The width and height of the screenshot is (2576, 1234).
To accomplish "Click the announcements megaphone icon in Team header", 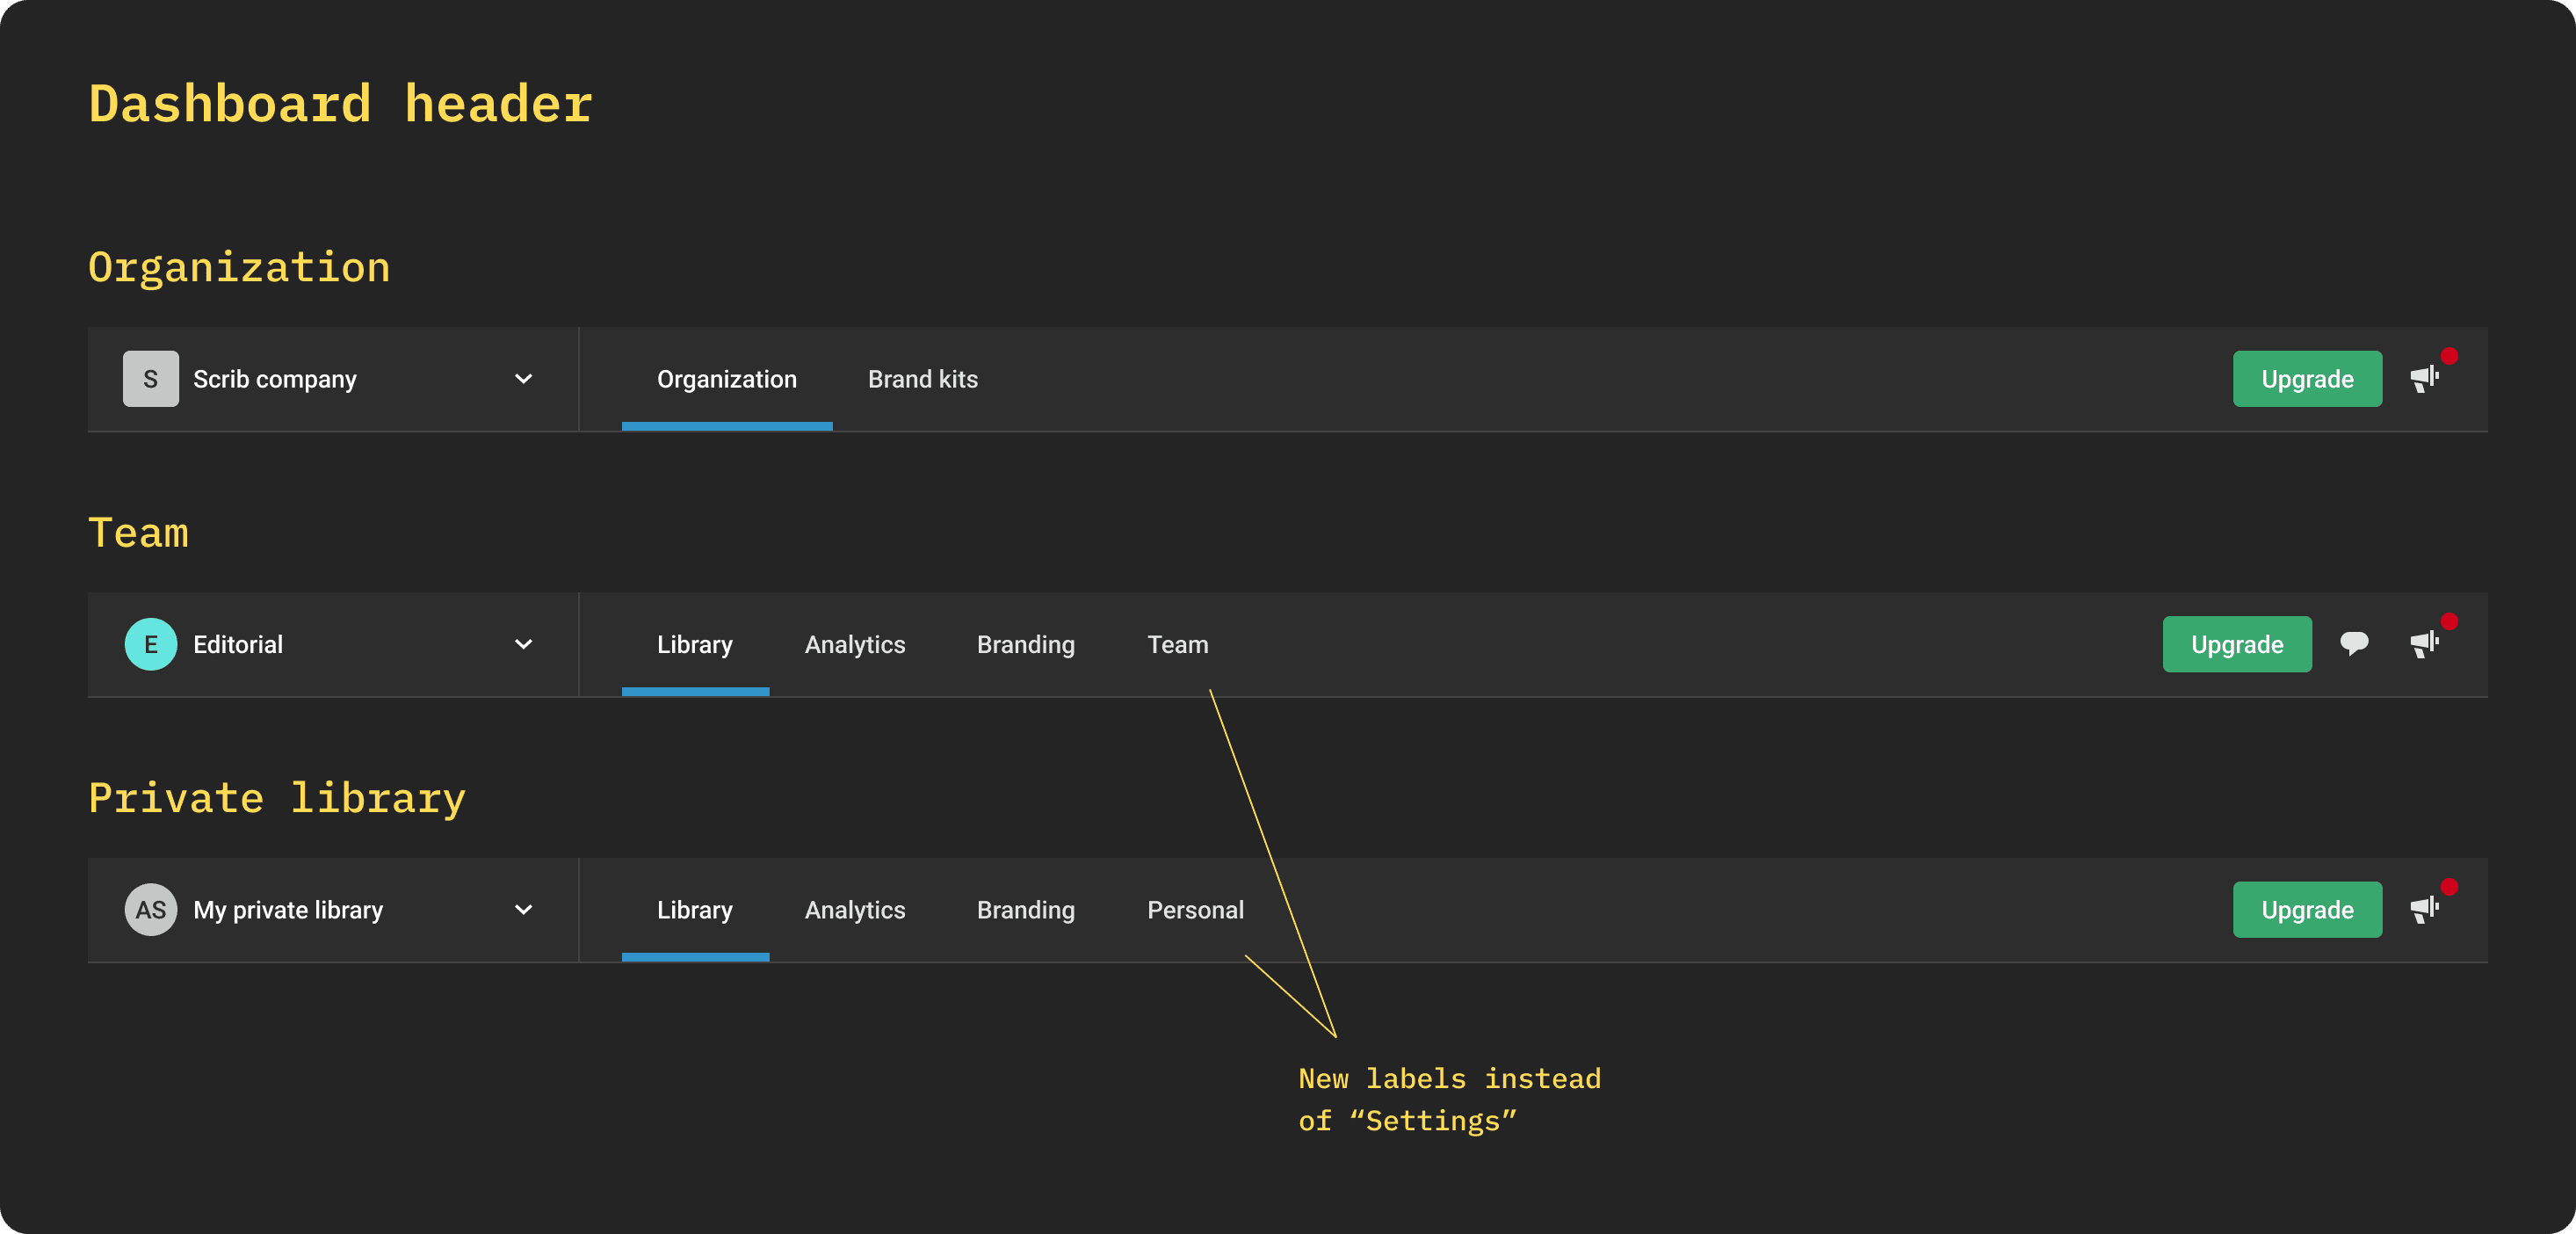I will pos(2424,644).
